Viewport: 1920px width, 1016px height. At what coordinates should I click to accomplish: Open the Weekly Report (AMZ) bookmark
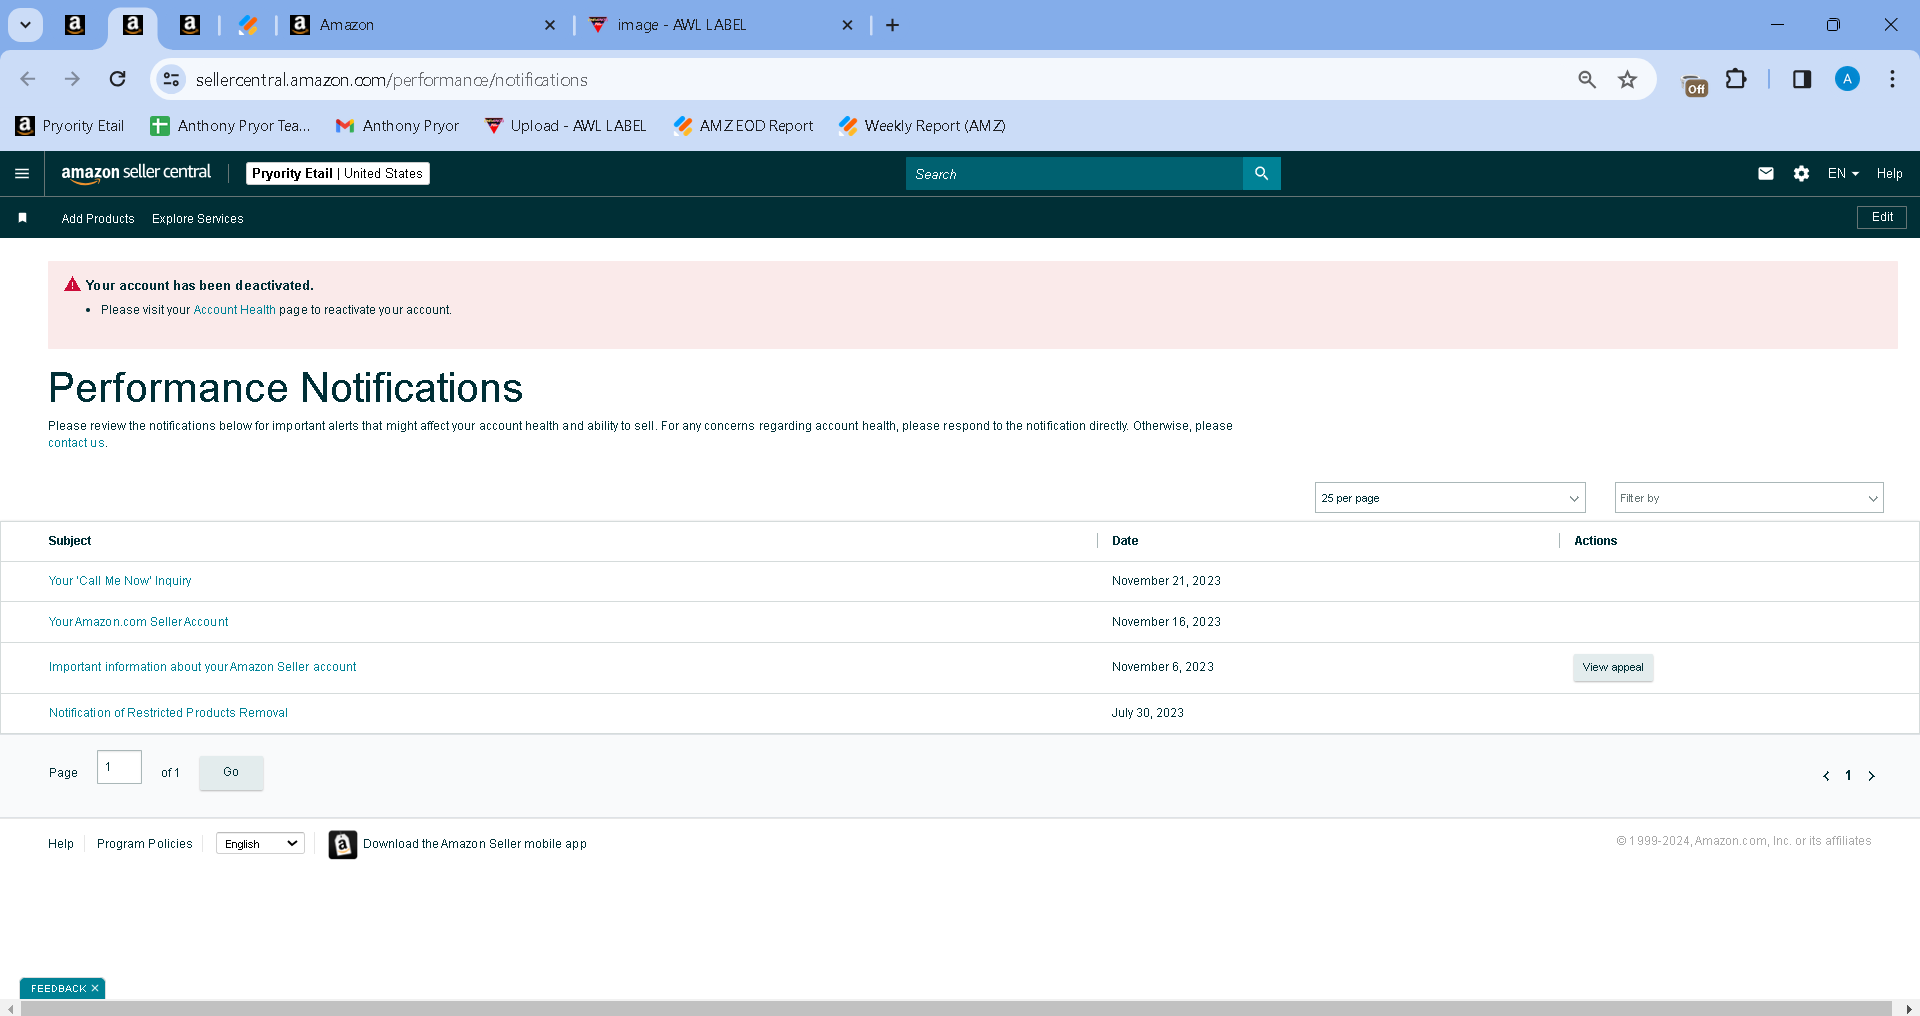(x=922, y=126)
